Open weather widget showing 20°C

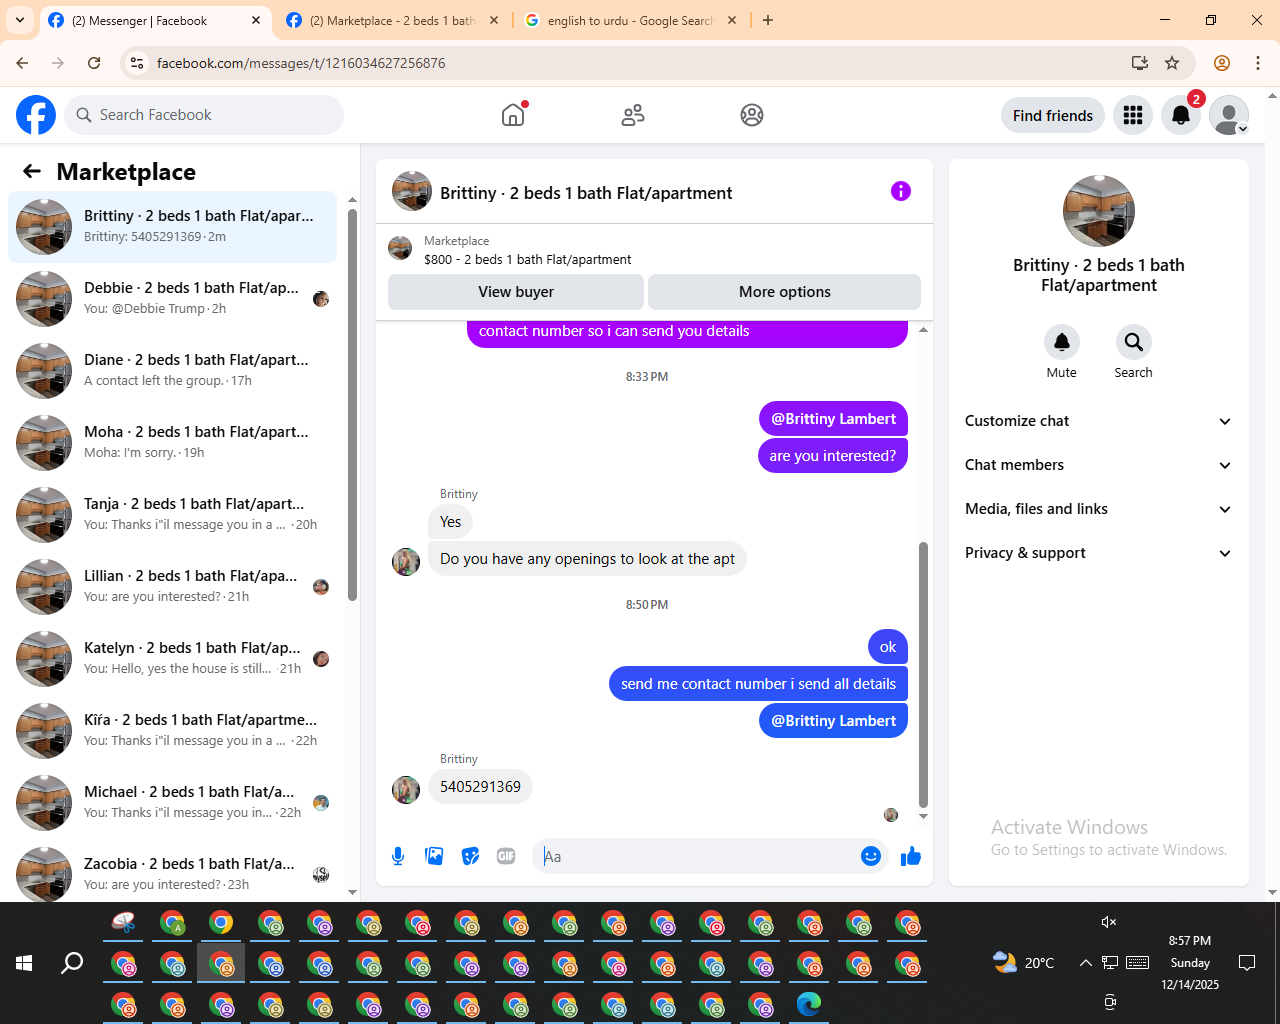(x=1023, y=963)
